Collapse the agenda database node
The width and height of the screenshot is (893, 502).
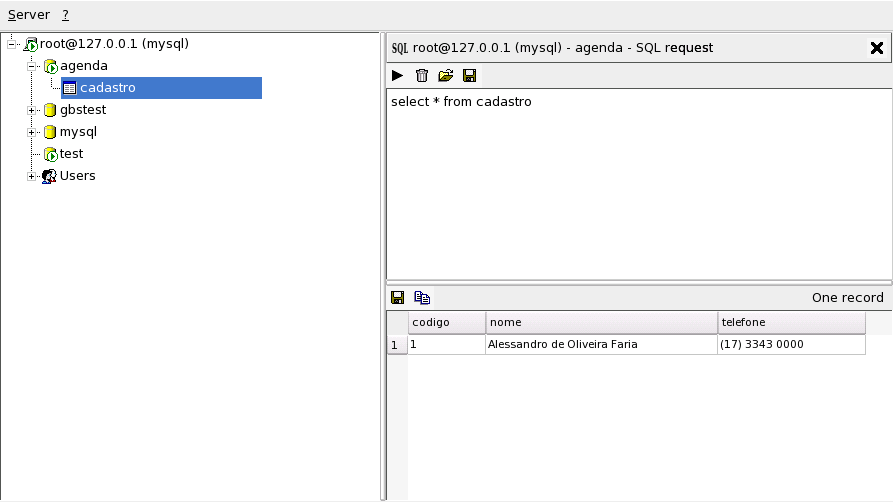31,66
